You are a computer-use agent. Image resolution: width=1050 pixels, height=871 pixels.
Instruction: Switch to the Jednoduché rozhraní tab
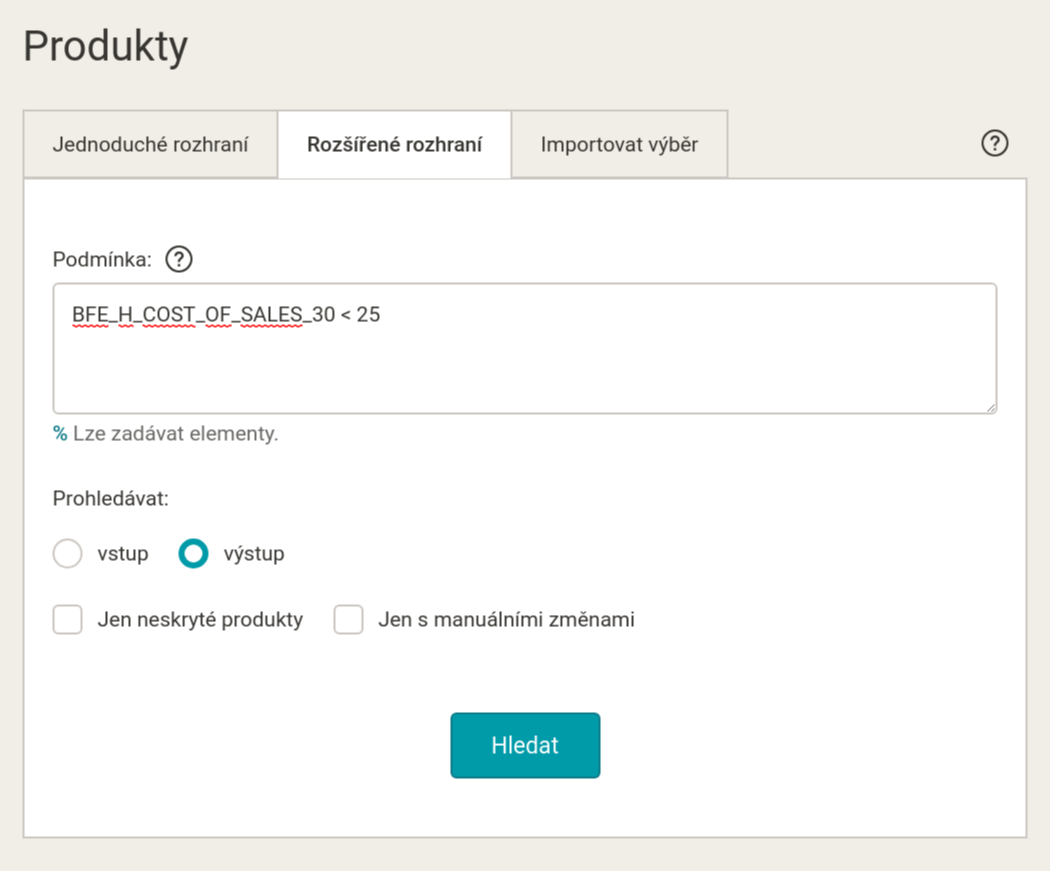pos(150,144)
